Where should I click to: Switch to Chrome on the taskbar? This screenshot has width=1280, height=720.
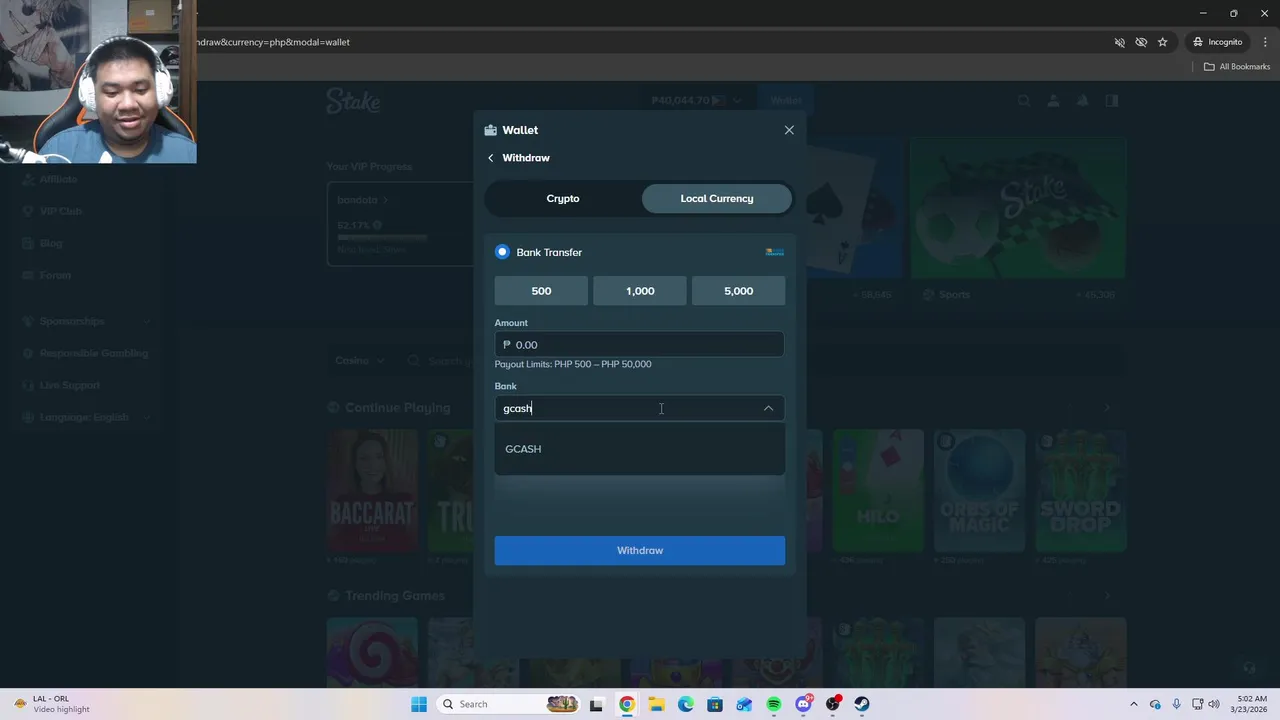[x=626, y=704]
